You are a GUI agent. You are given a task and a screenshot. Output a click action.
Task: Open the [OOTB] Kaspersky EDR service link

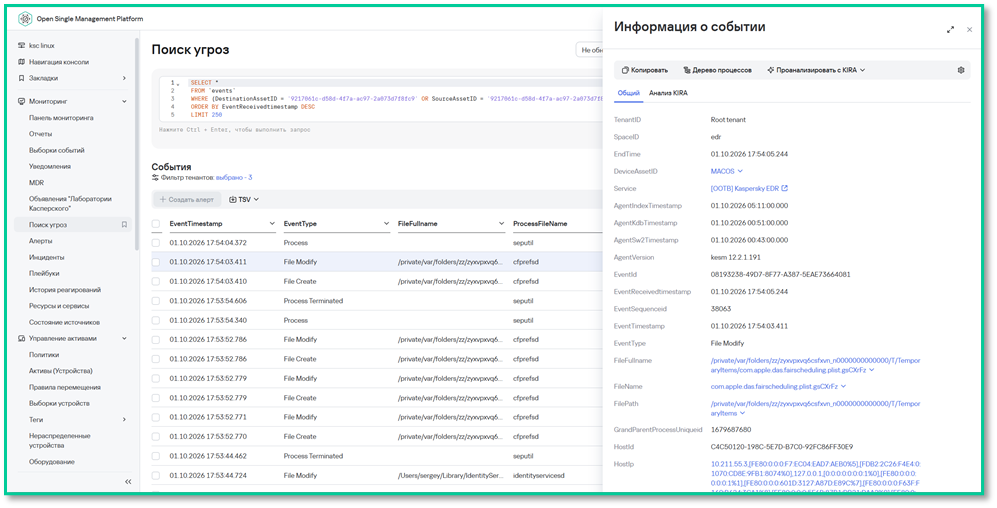[x=749, y=189]
